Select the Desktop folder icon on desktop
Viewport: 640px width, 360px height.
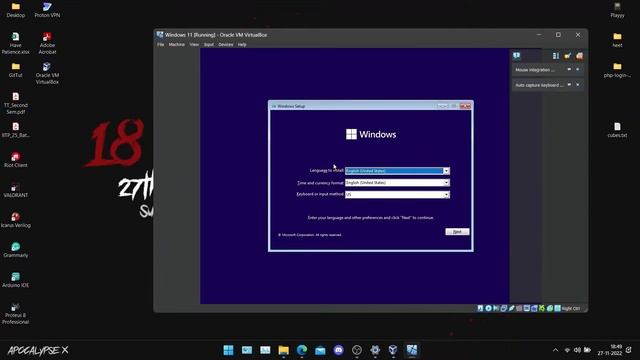(x=16, y=10)
